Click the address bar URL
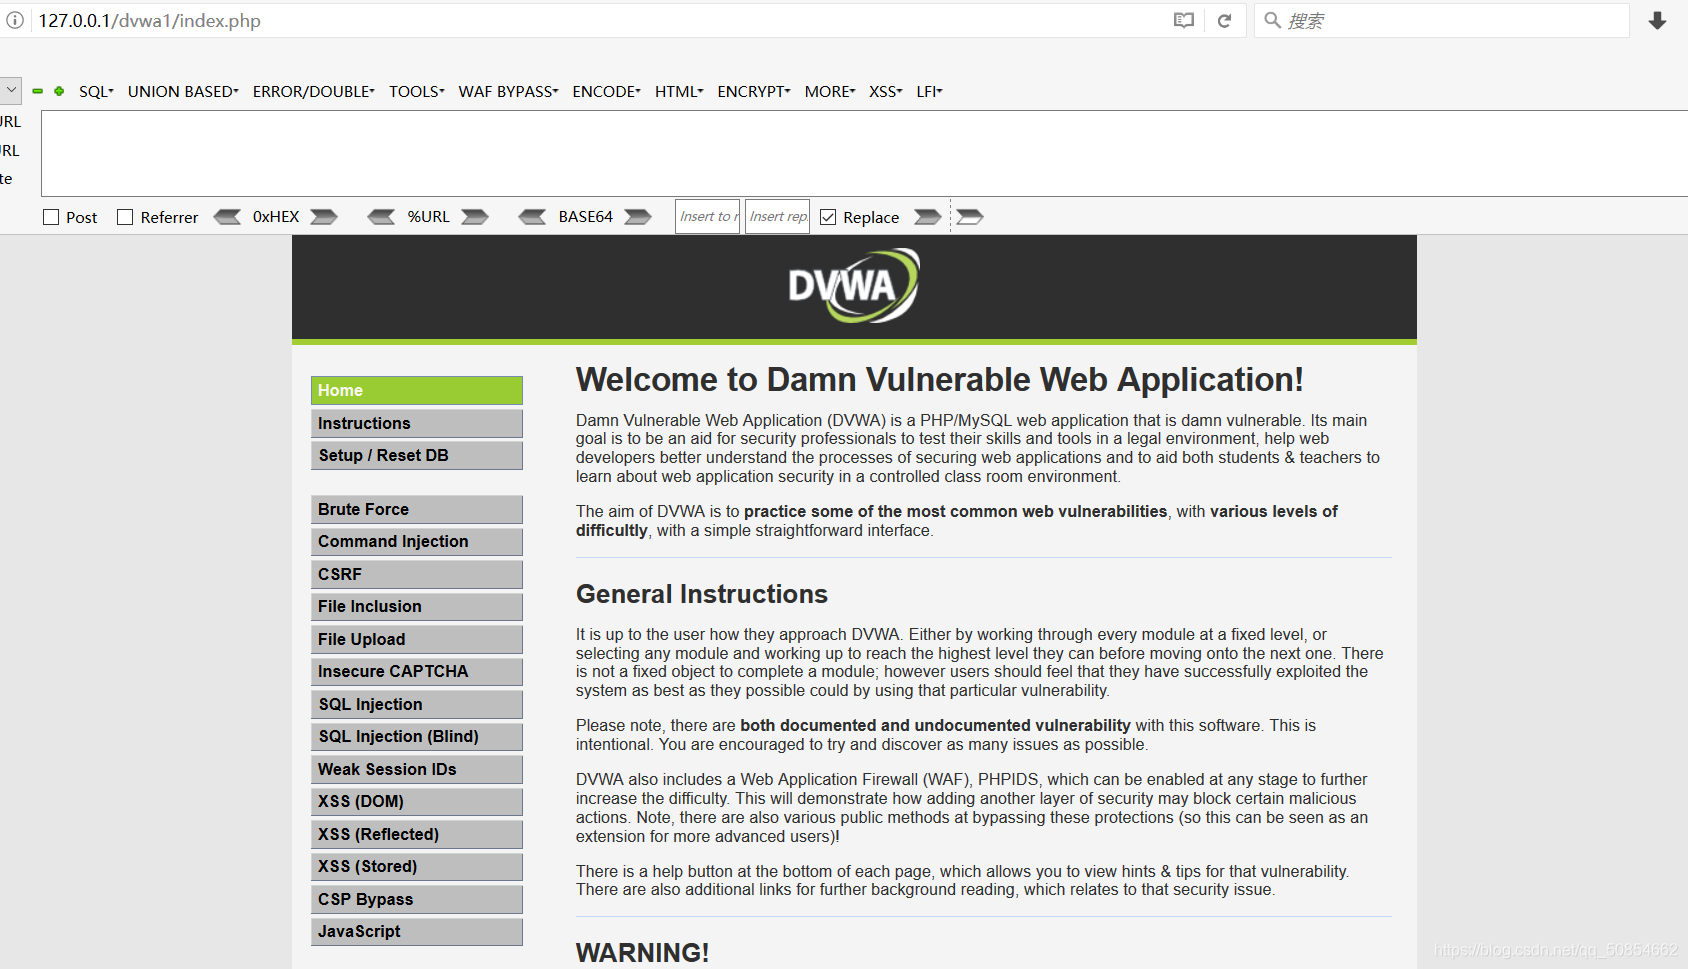Screen dimensions: 1688x969 coord(150,20)
